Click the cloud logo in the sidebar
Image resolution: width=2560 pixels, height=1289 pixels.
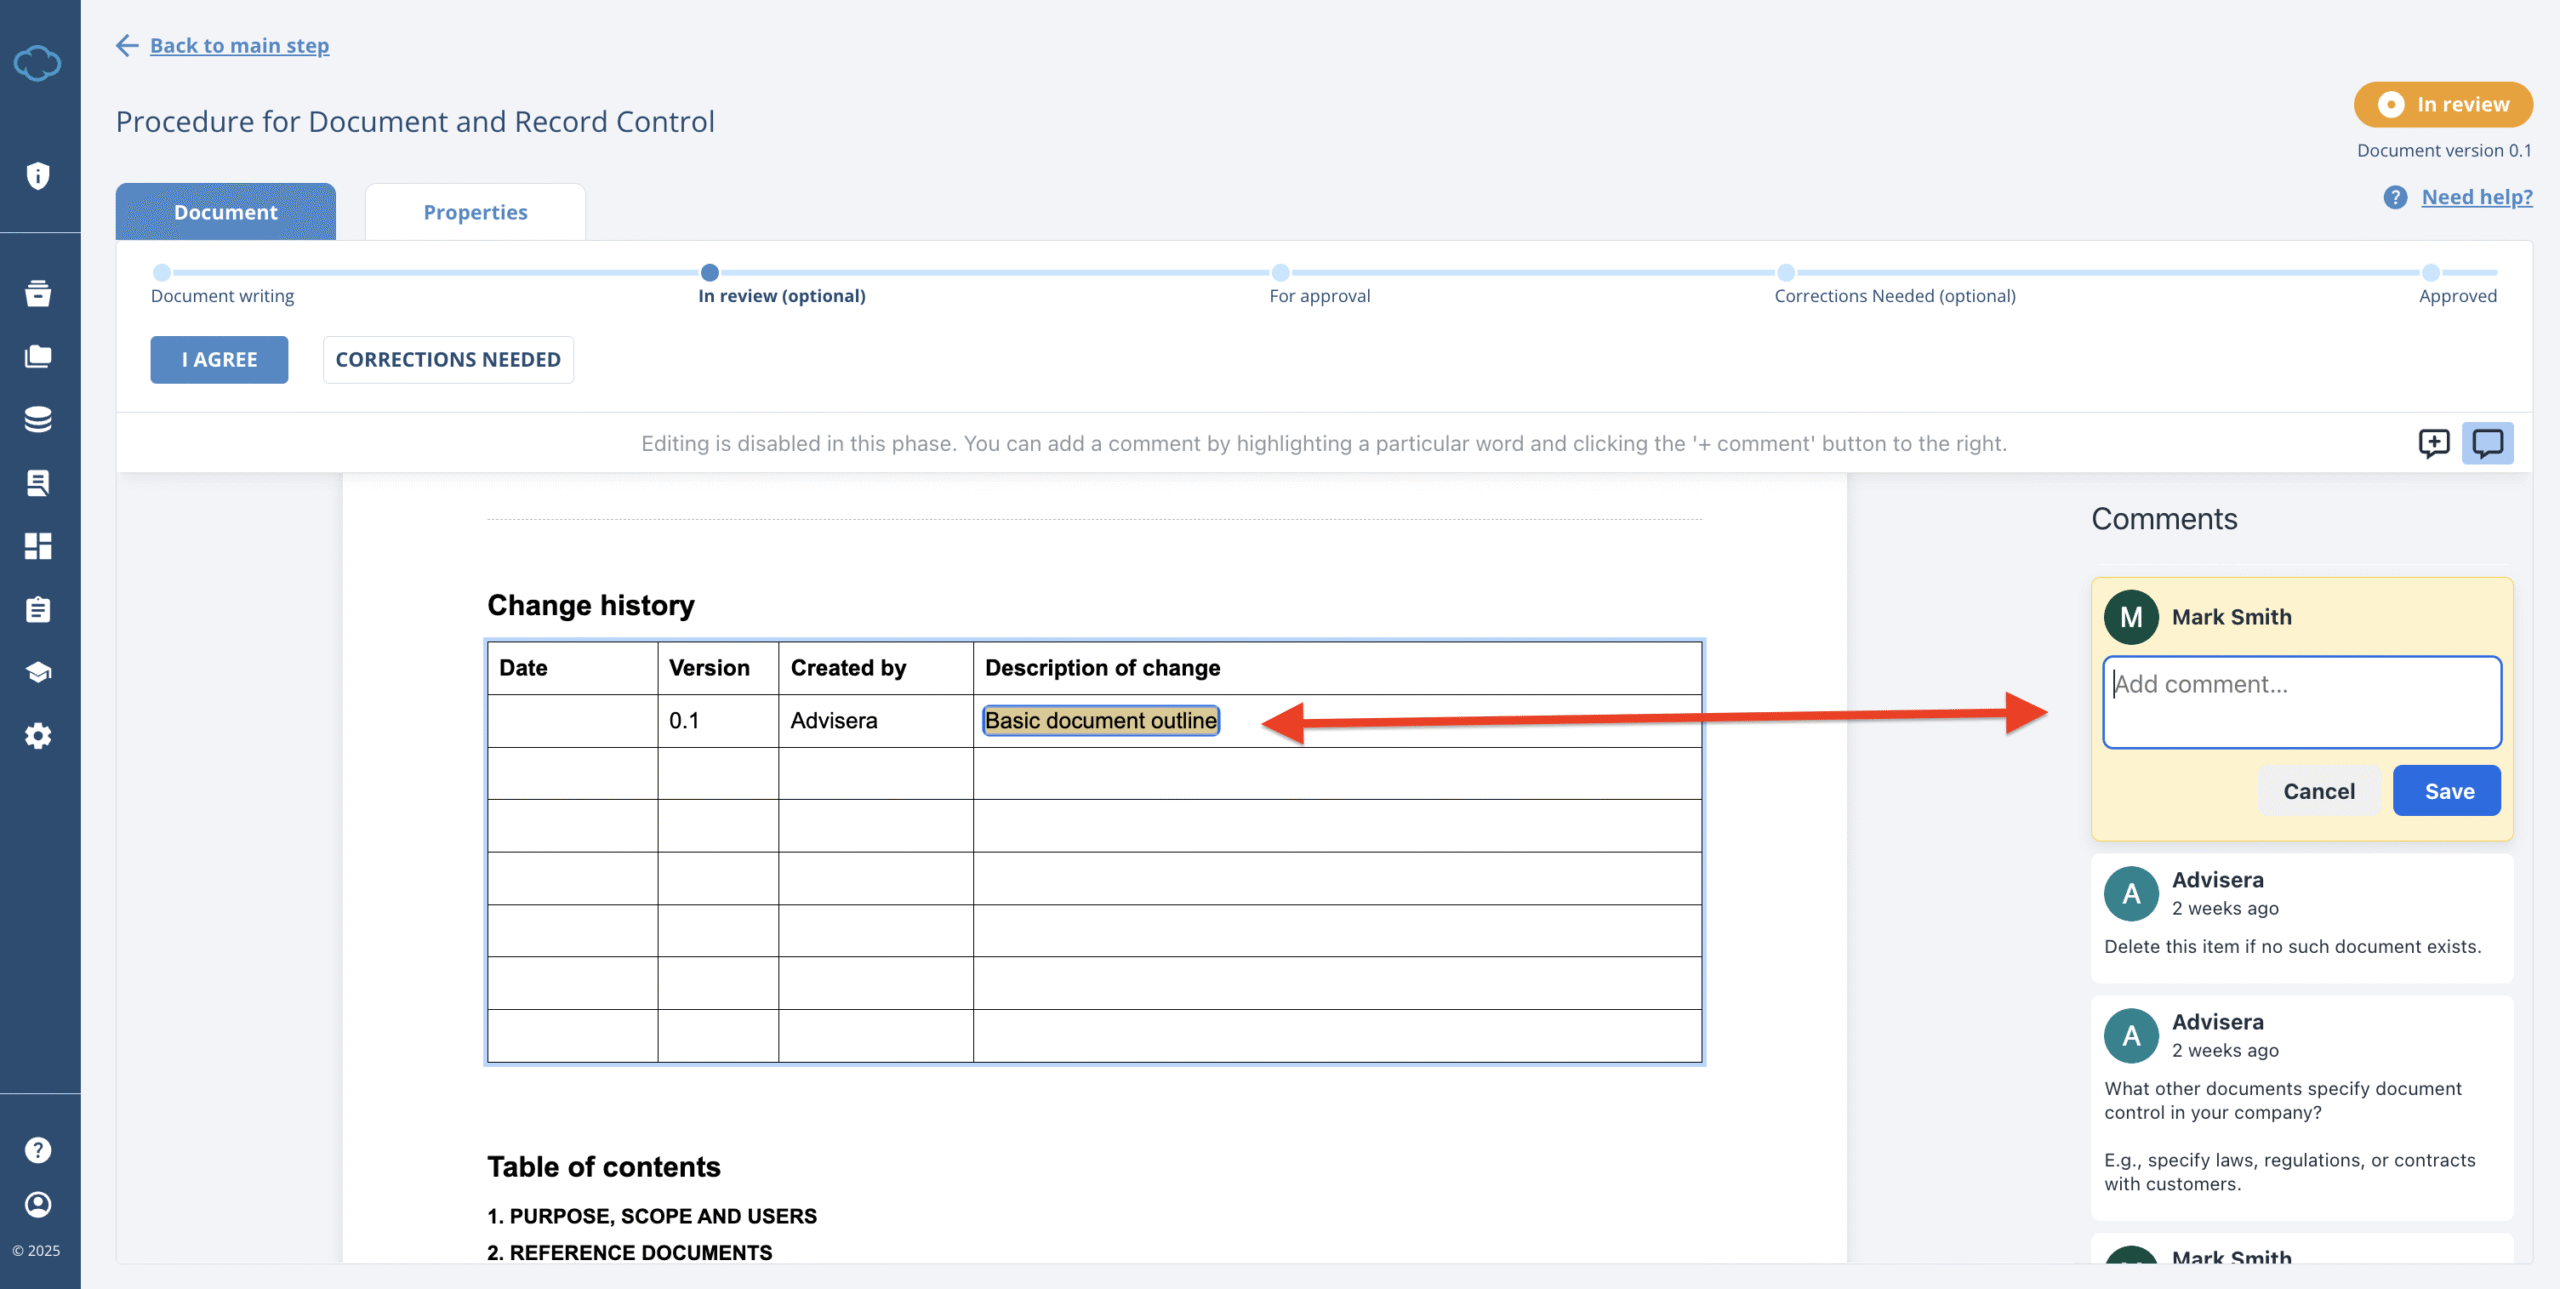coord(38,62)
